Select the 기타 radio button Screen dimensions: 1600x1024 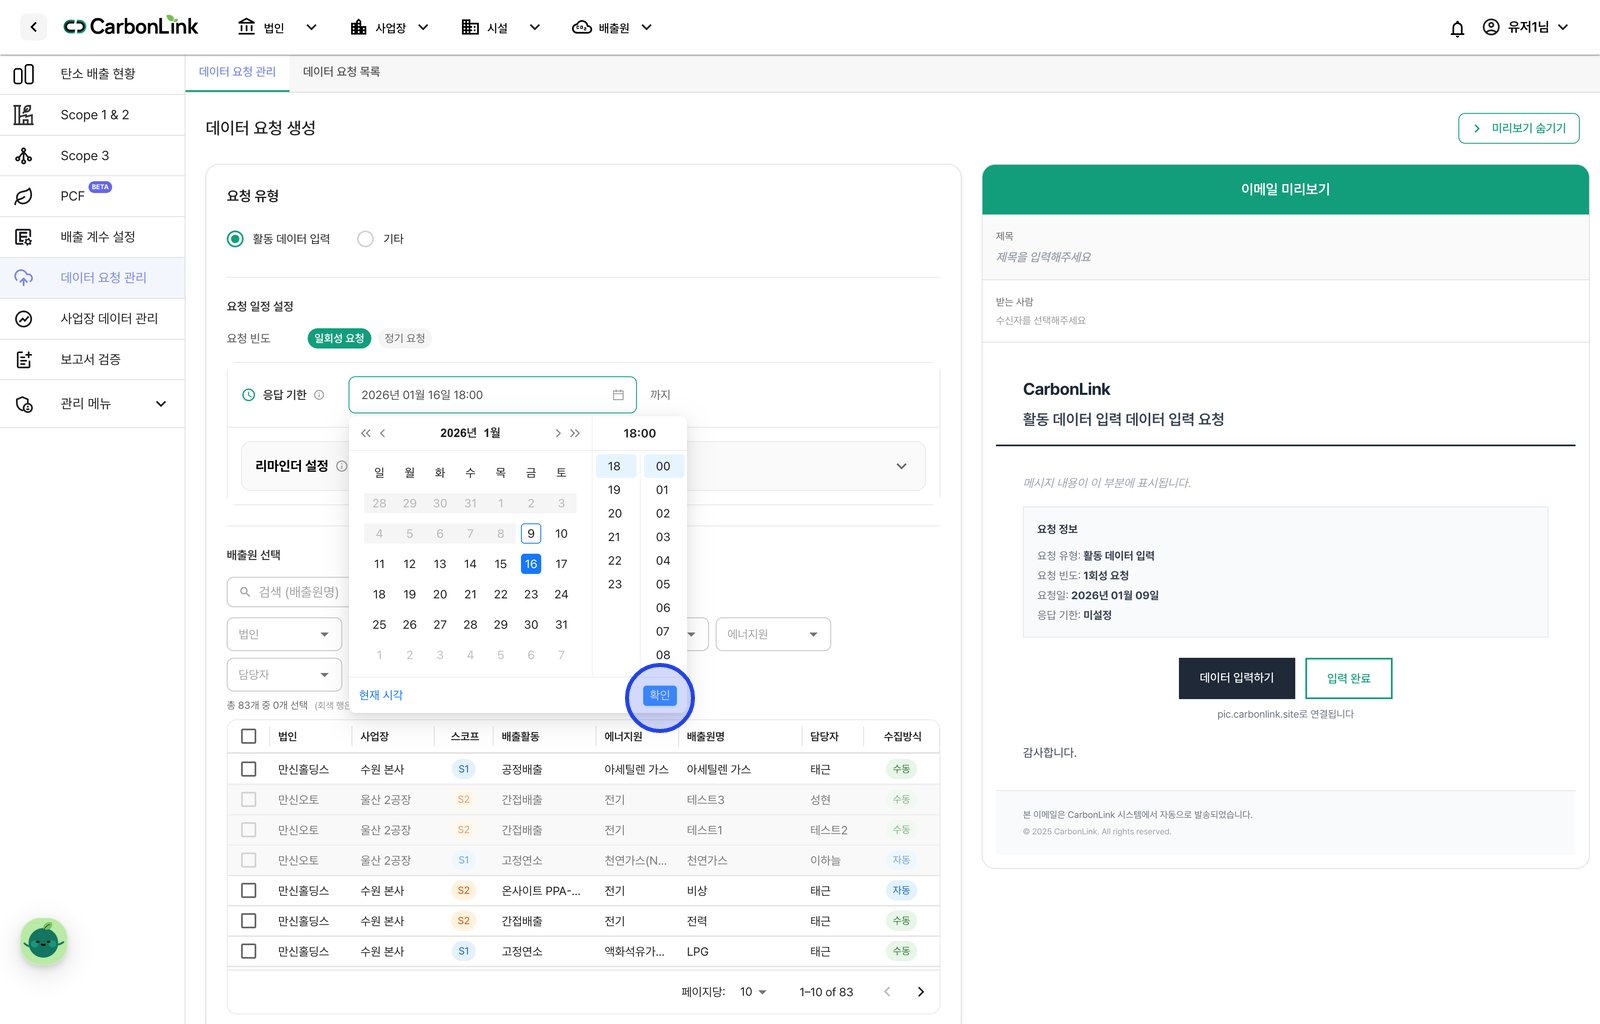pos(365,239)
